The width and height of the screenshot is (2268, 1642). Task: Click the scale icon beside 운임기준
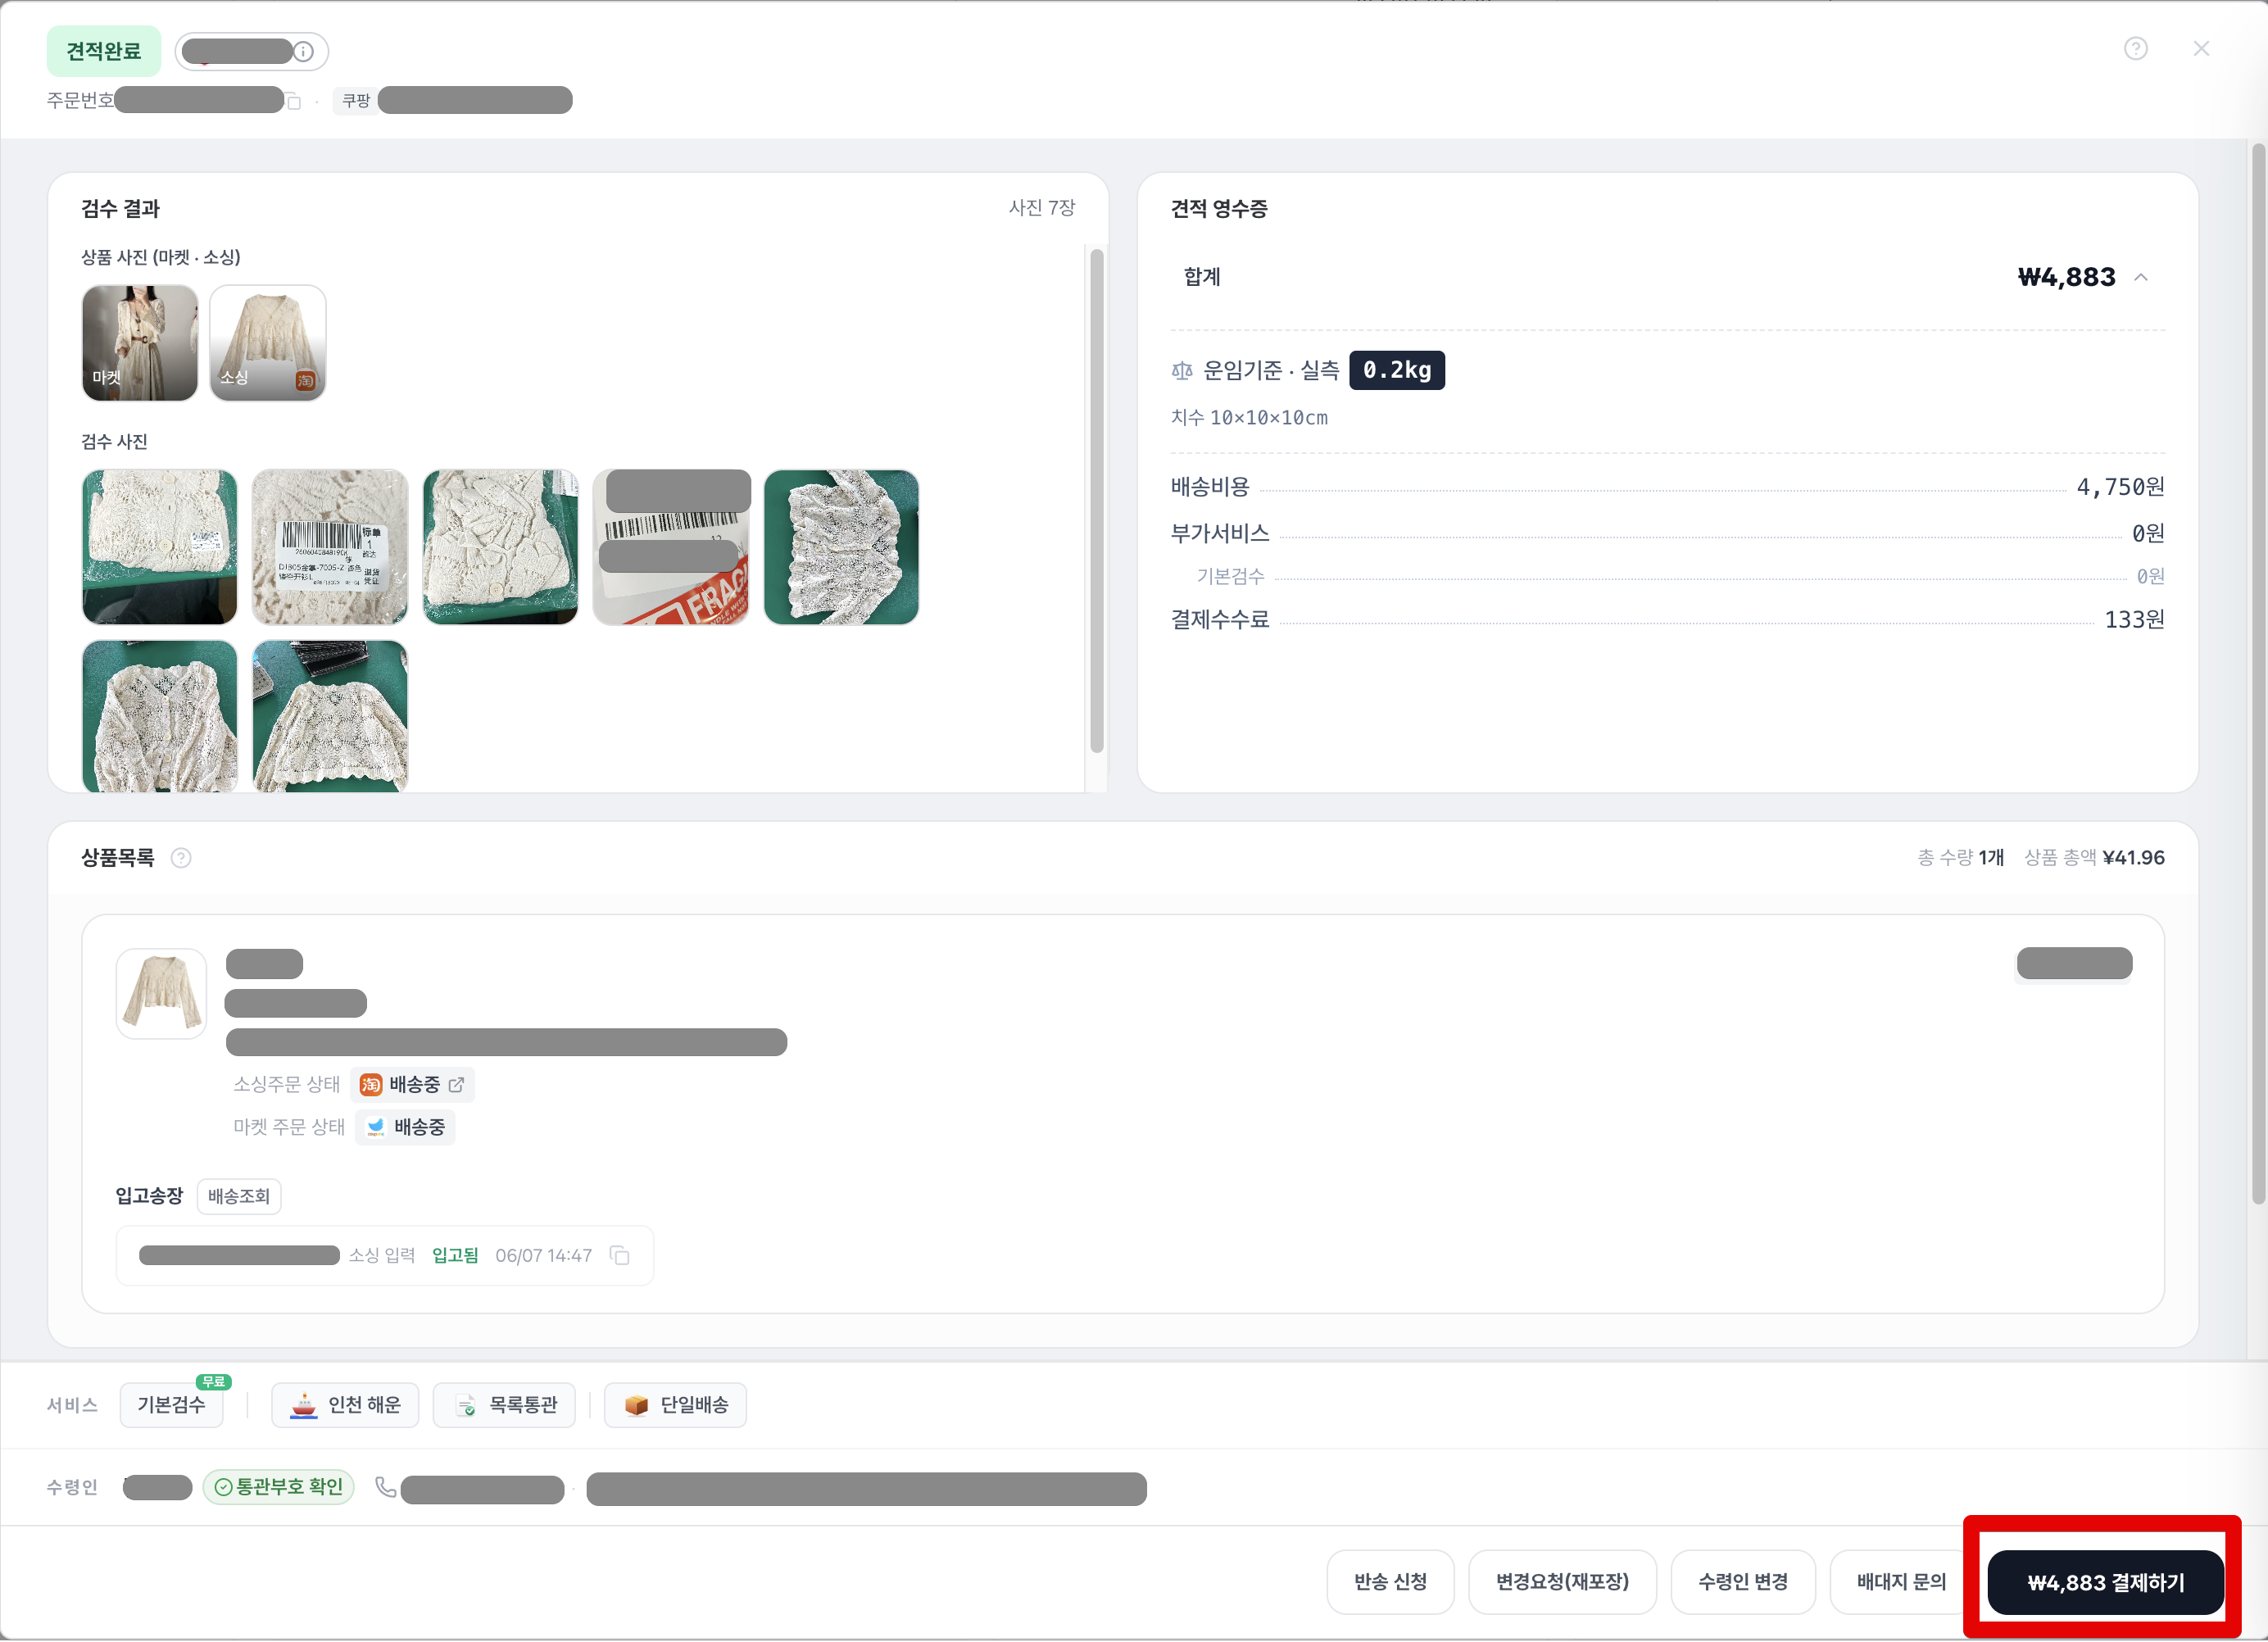click(x=1182, y=371)
